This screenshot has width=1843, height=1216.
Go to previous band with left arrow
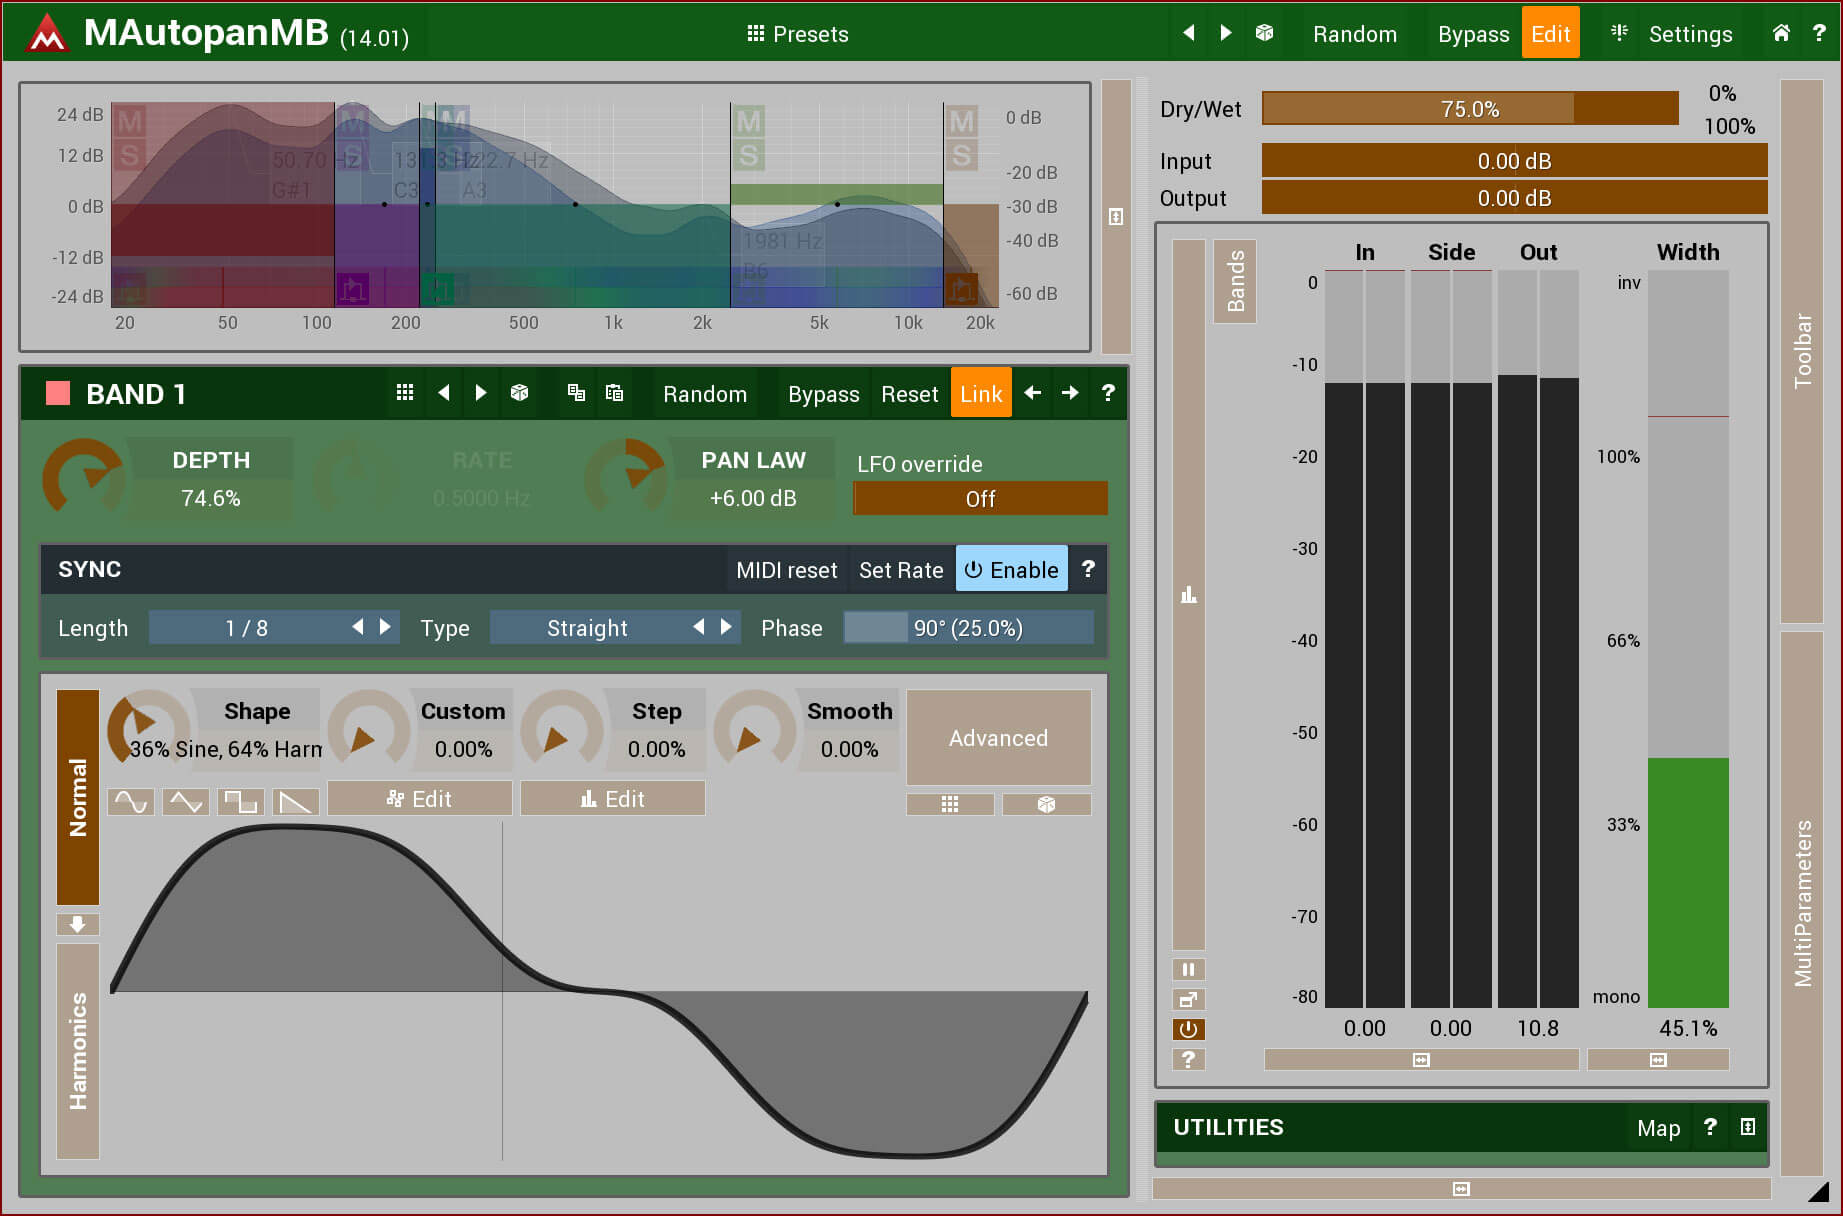point(1032,393)
